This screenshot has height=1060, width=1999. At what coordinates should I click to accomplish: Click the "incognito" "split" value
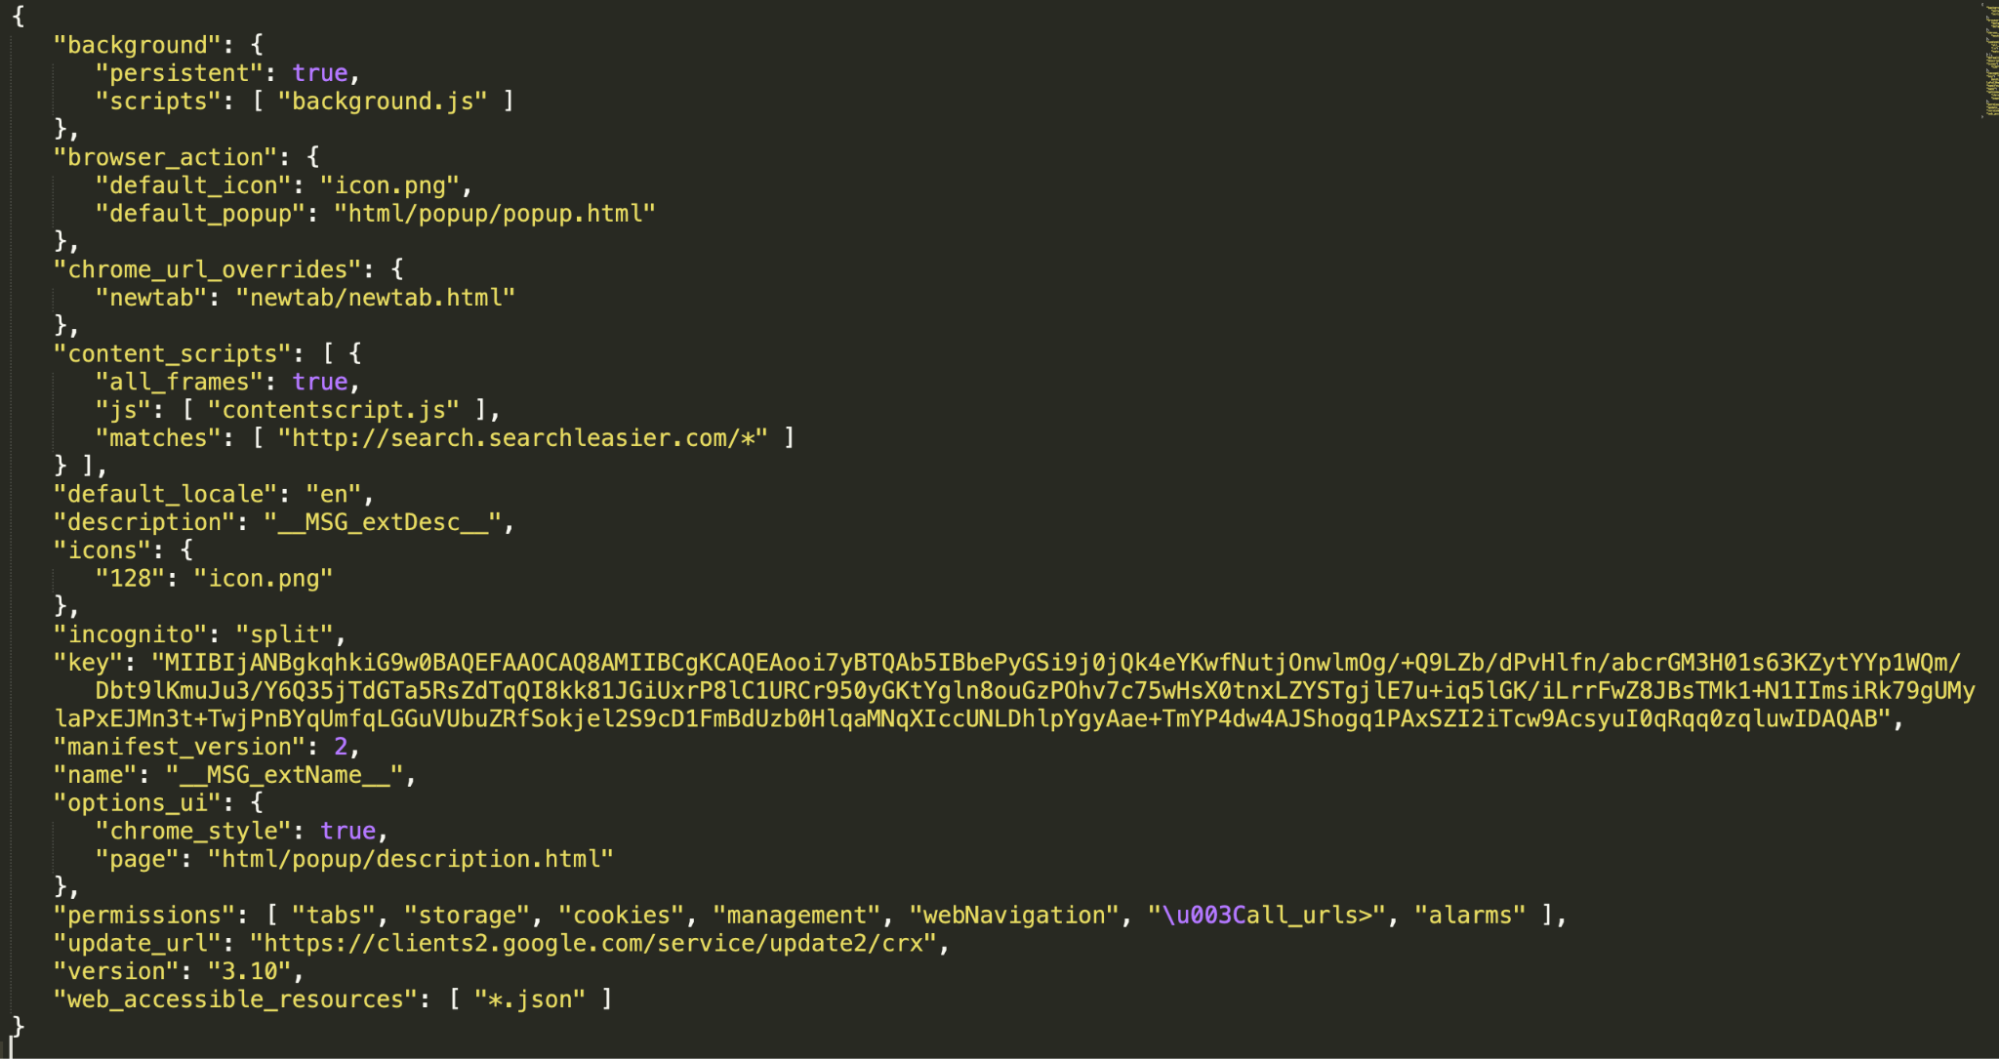pos(285,634)
